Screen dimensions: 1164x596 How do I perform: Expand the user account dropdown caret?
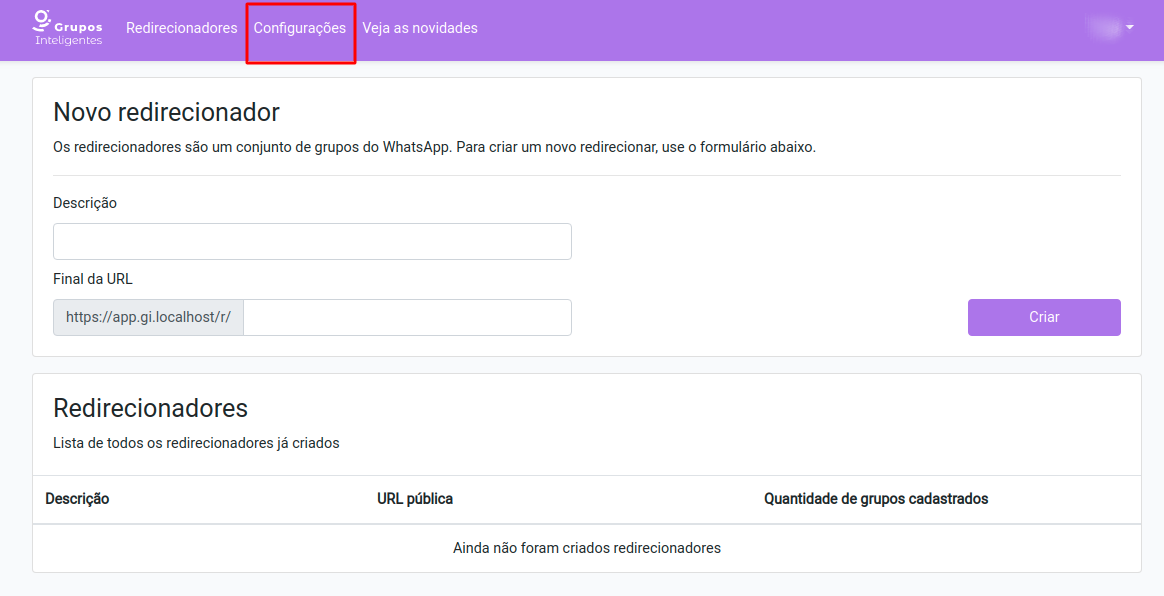click(x=1129, y=28)
